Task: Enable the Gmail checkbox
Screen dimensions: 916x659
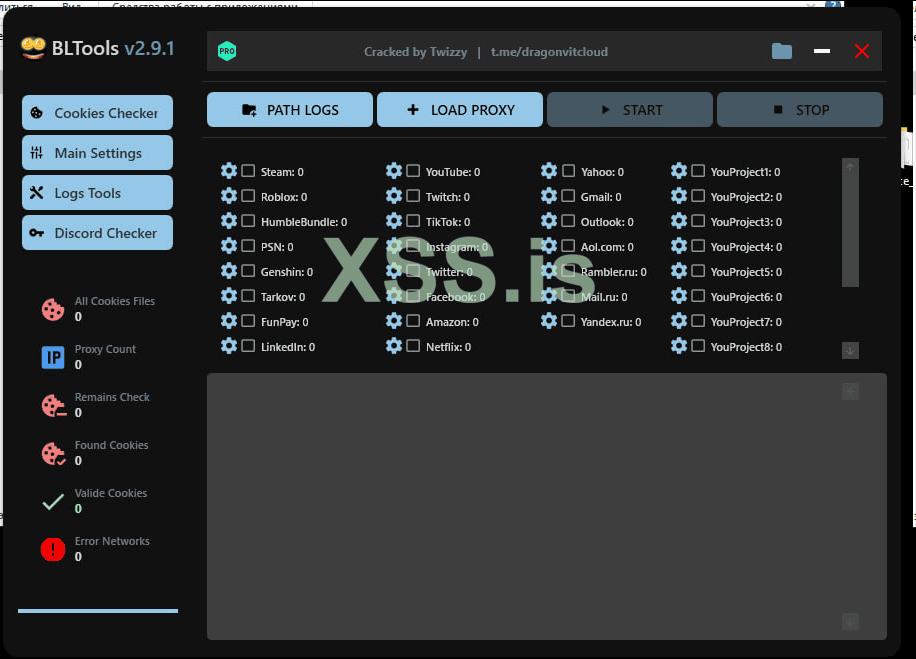Action: [568, 196]
